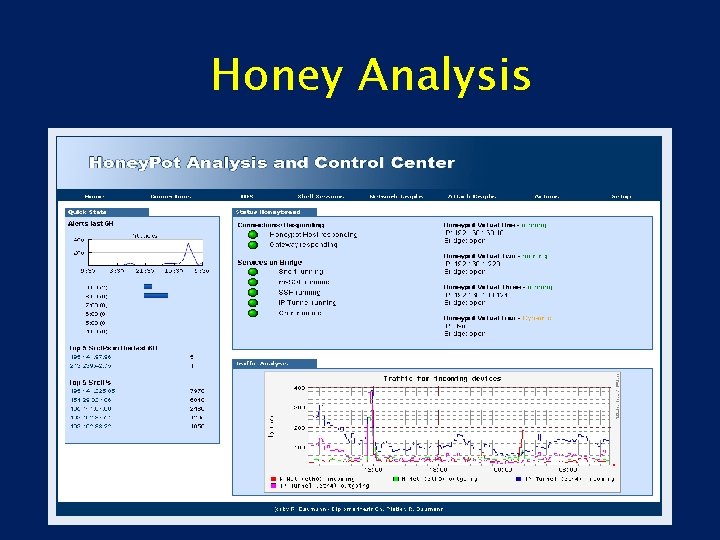Click the IP Tunnel running text

pos(307,303)
